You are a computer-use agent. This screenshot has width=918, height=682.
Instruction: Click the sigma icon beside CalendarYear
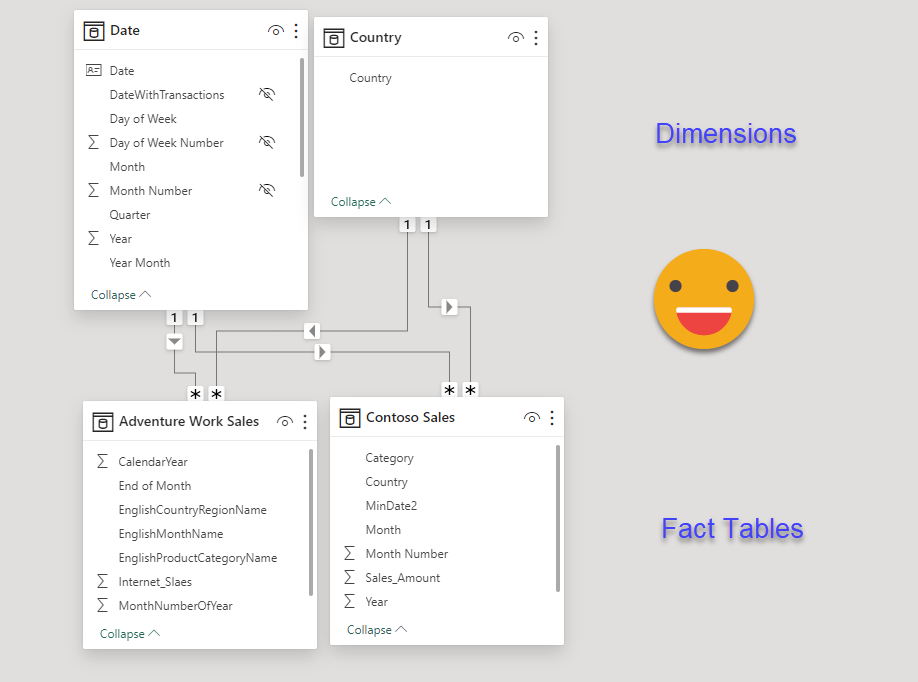coord(102,461)
